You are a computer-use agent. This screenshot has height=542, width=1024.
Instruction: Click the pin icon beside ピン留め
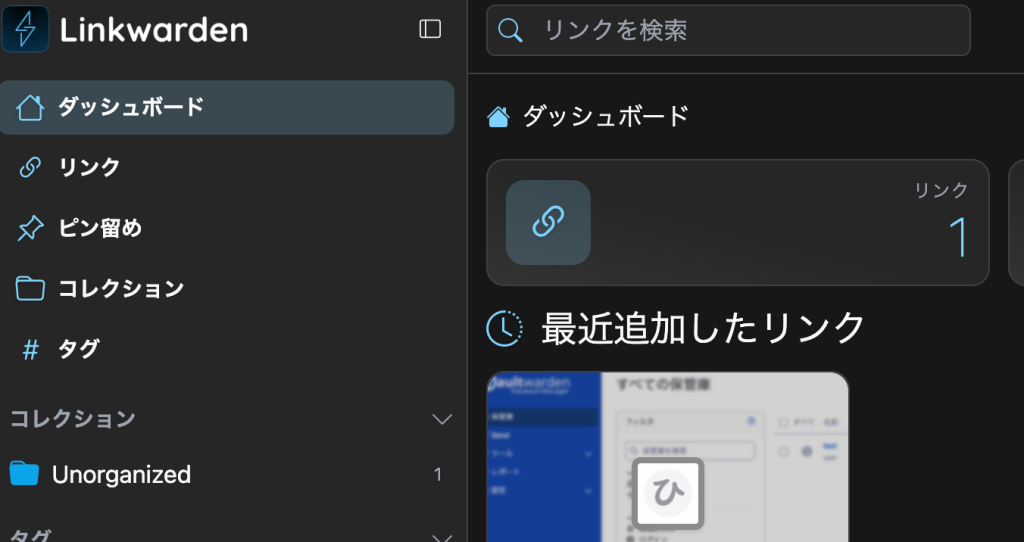pos(30,229)
